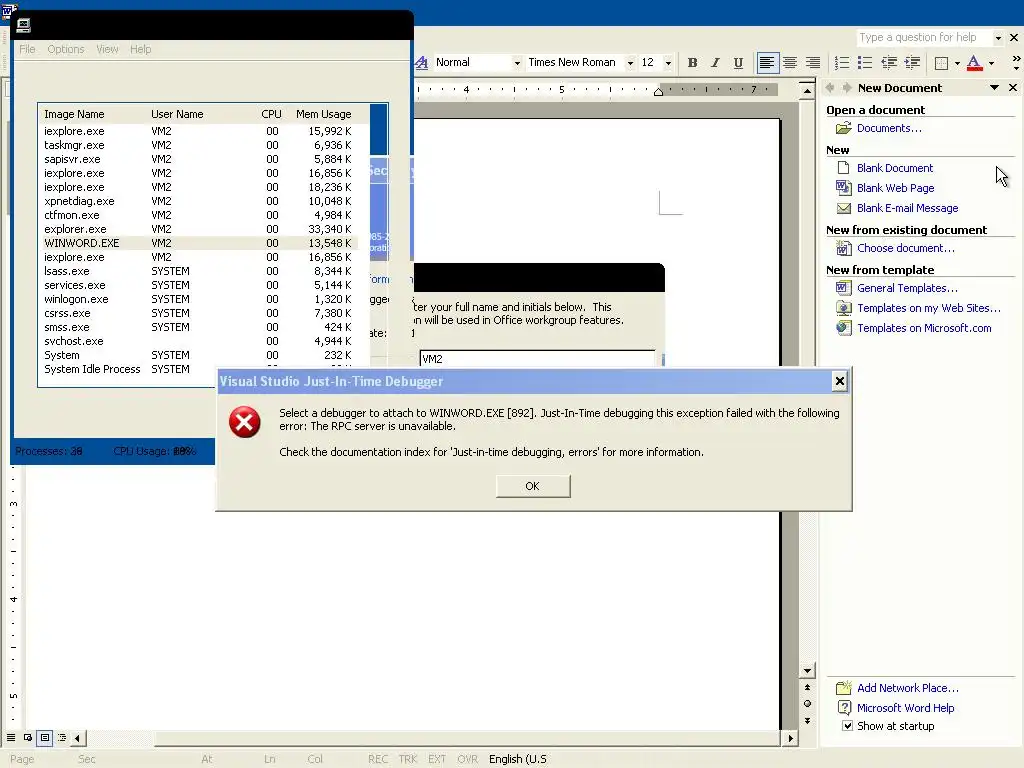This screenshot has width=1024, height=768.
Task: Select WINWORD.EXE process row
Action: point(199,243)
